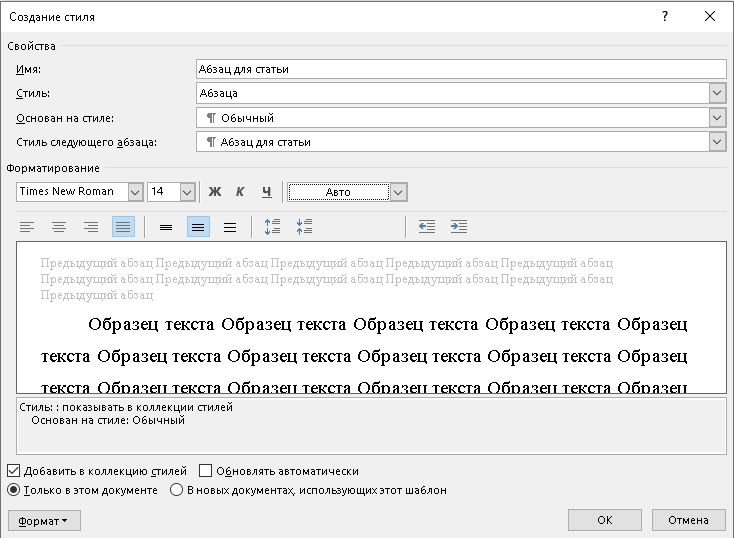Align paragraph text left
The height and width of the screenshot is (538, 734).
click(x=27, y=227)
